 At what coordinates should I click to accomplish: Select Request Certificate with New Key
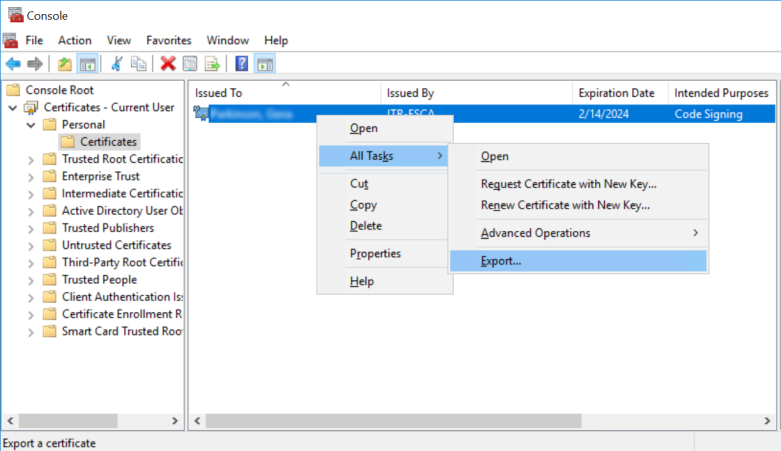coord(578,184)
